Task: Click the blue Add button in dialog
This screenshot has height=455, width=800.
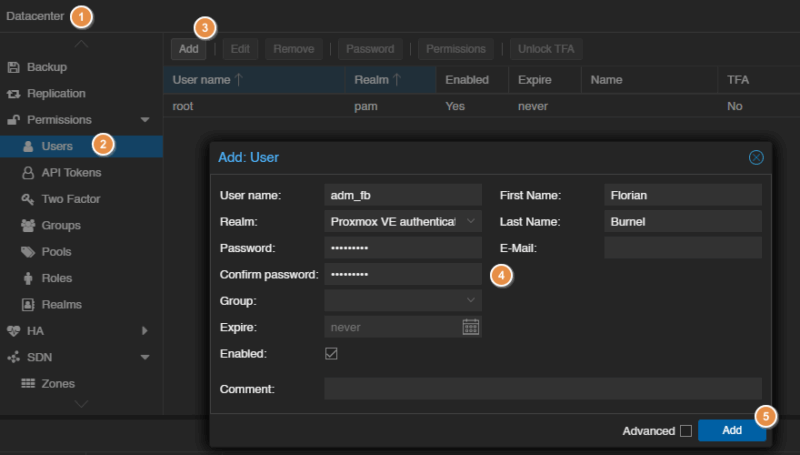Action: click(x=732, y=430)
